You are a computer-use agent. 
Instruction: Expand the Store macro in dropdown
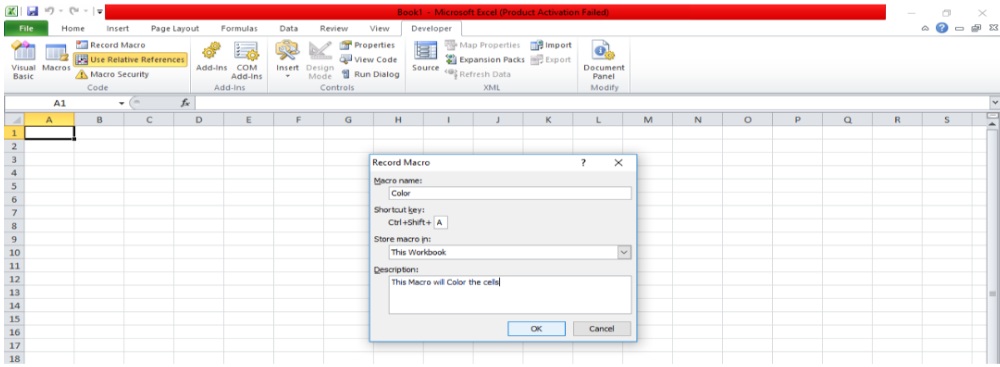click(624, 252)
